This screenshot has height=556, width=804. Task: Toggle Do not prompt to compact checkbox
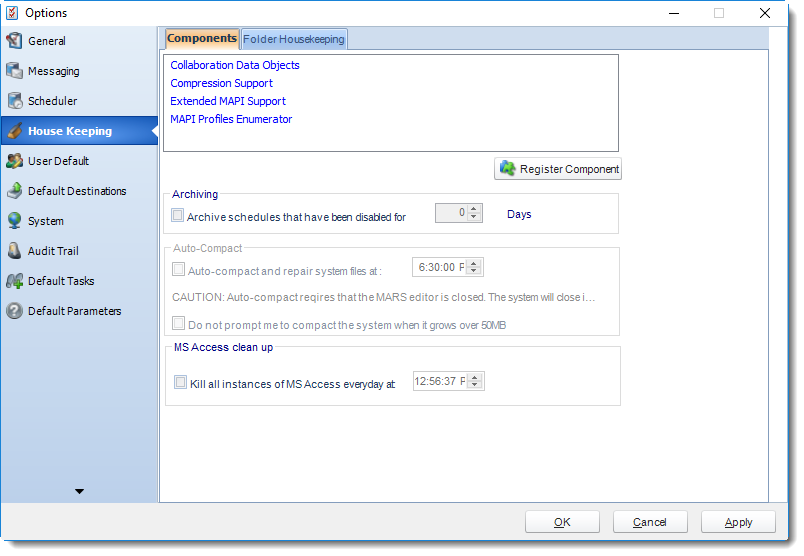point(178,323)
